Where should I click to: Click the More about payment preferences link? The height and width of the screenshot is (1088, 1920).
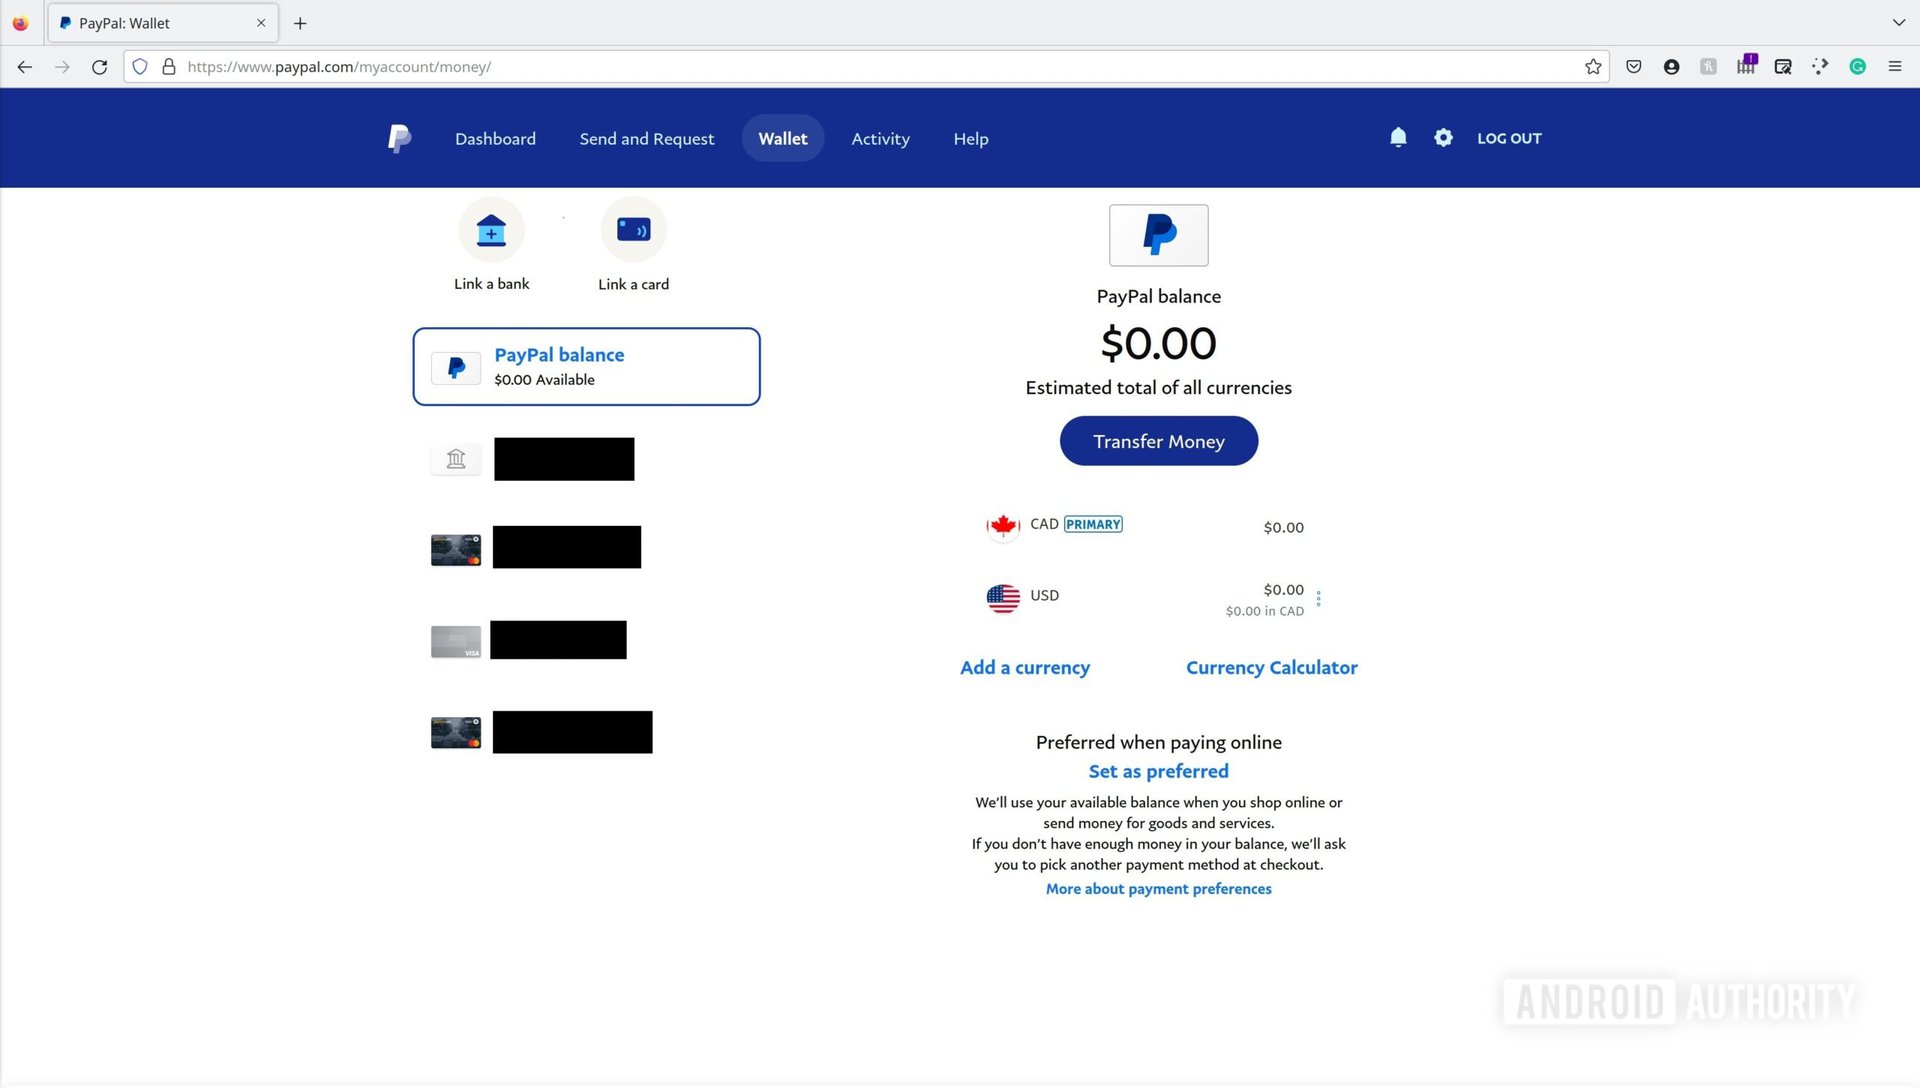[1158, 888]
